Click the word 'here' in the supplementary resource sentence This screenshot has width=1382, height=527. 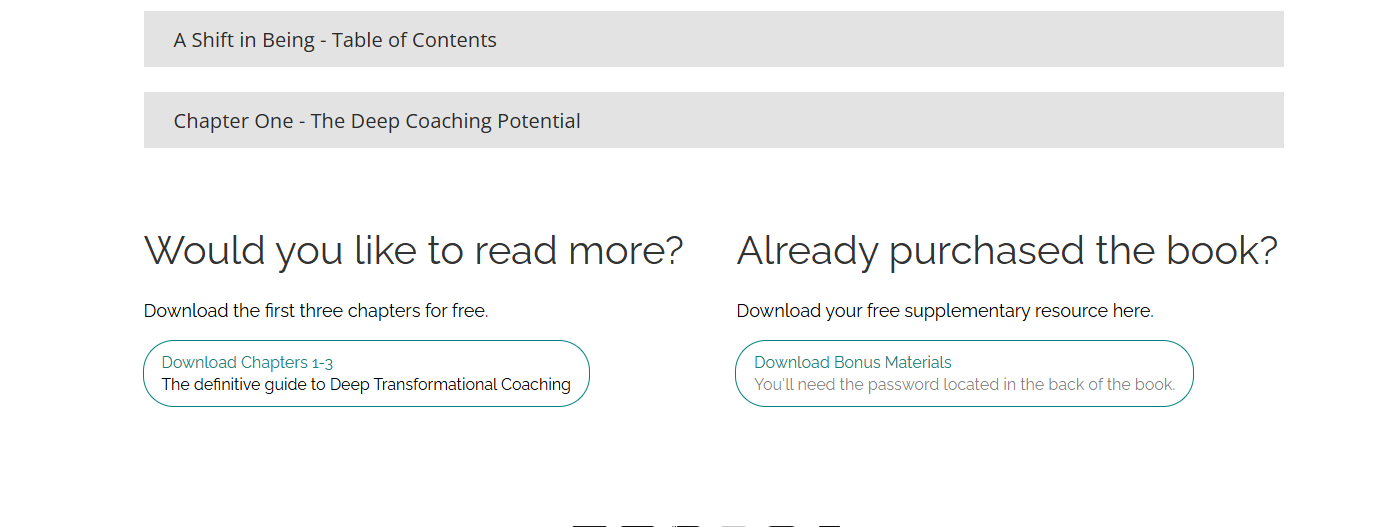click(x=1131, y=311)
